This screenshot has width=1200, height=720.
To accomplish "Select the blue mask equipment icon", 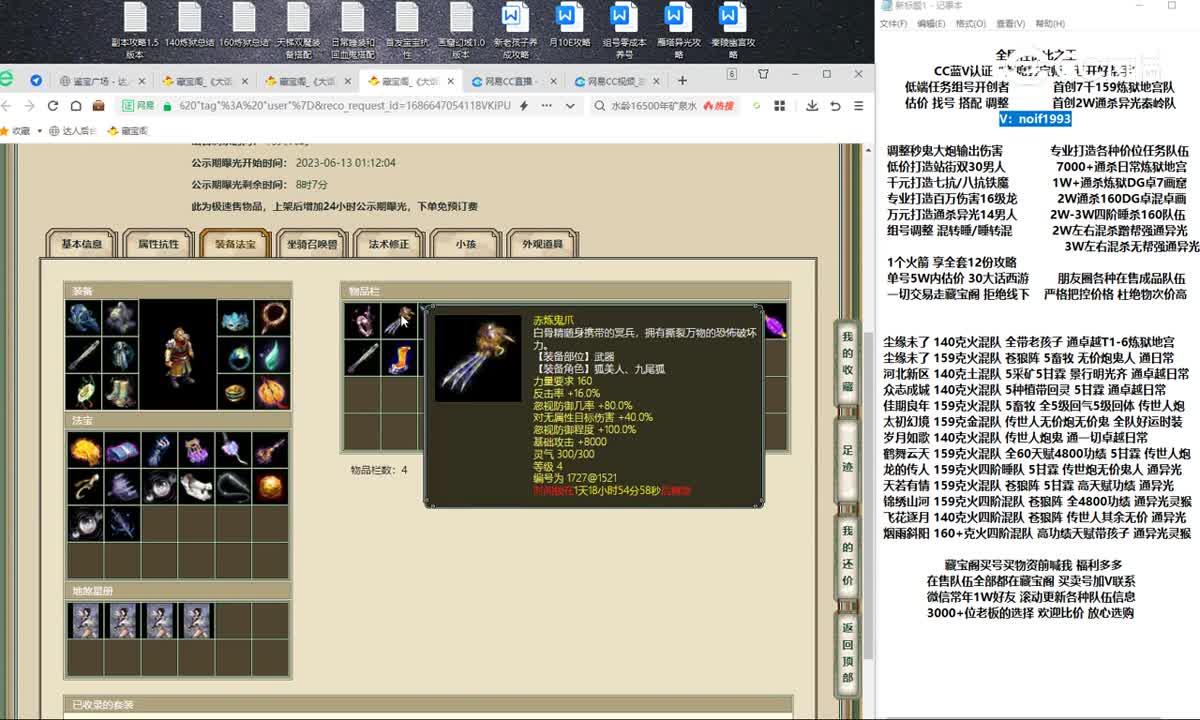I will click(x=234, y=318).
